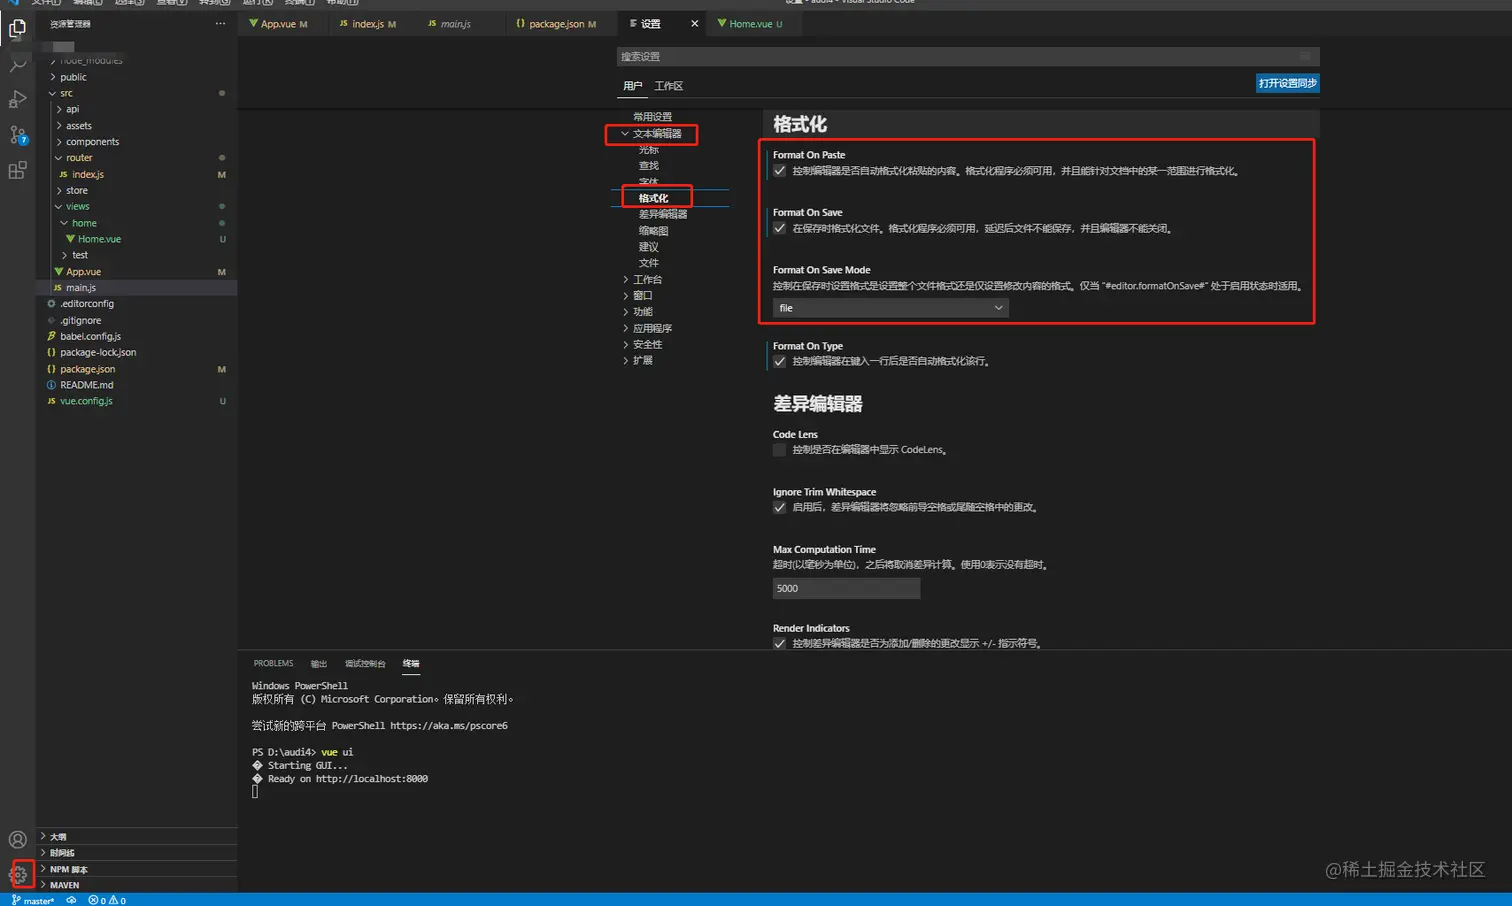Open the Extensions view icon
The height and width of the screenshot is (906, 1512).
tap(17, 170)
